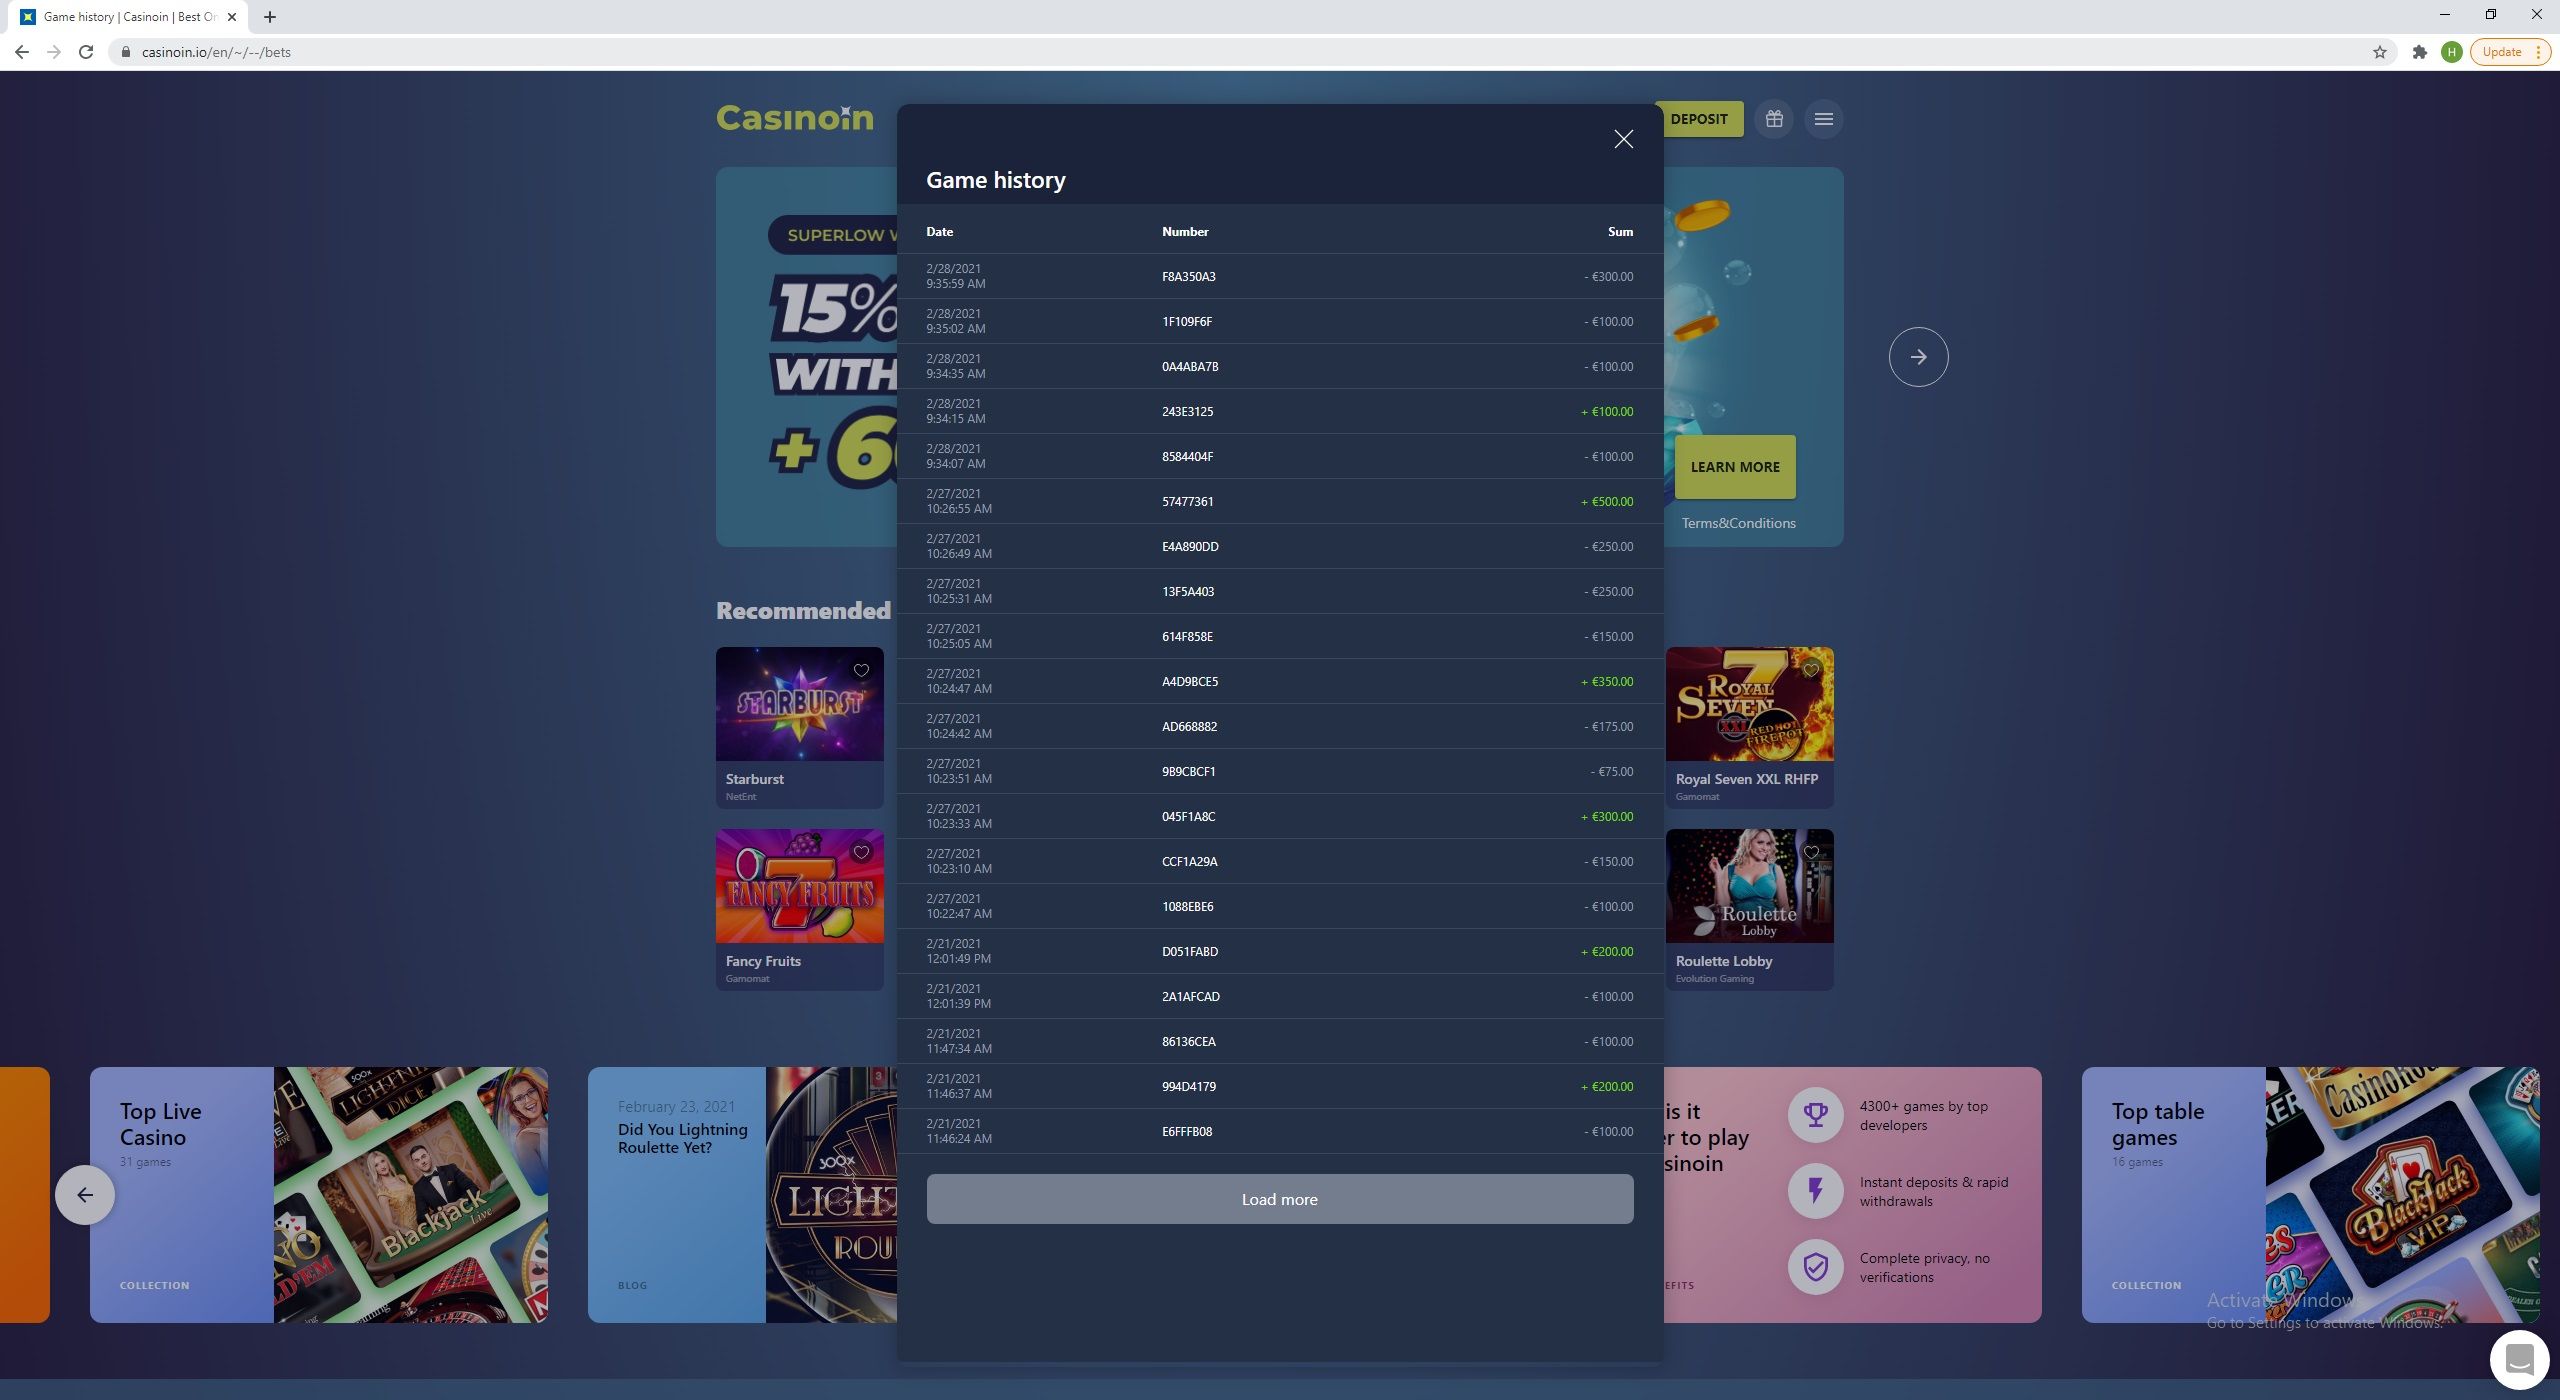Select bet number 994D4179
The height and width of the screenshot is (1400, 2560).
[x=1189, y=1087]
